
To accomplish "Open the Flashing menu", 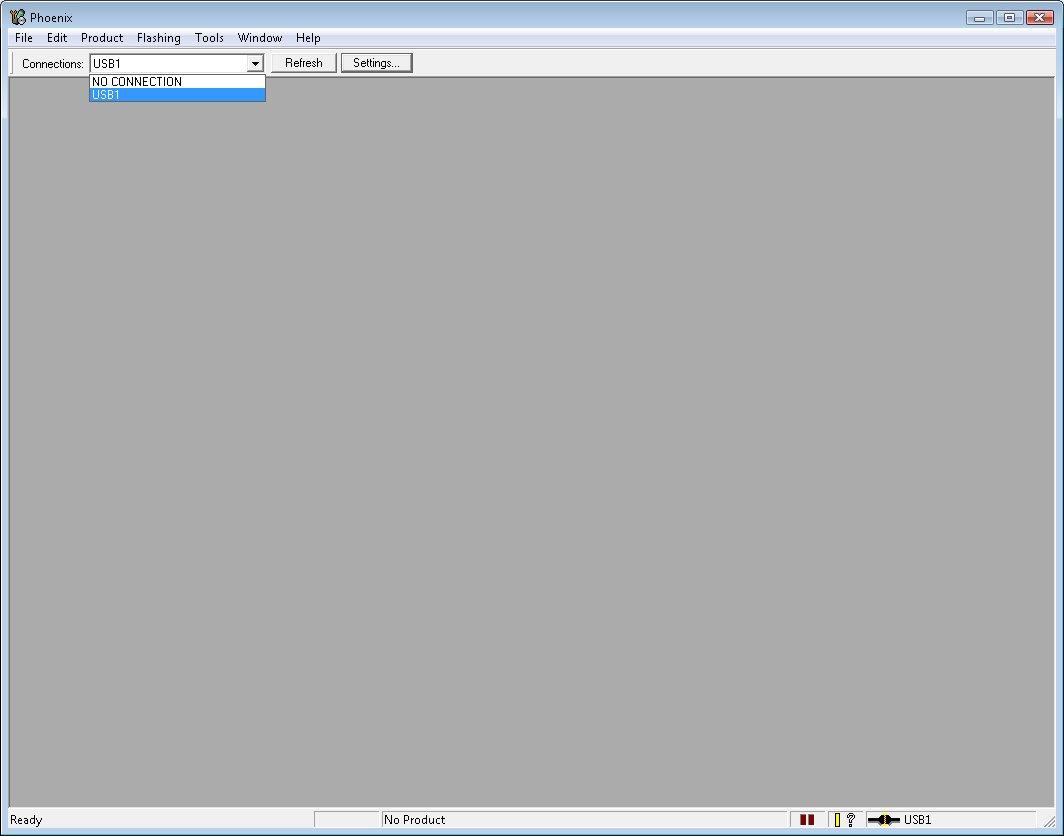I will pos(158,38).
